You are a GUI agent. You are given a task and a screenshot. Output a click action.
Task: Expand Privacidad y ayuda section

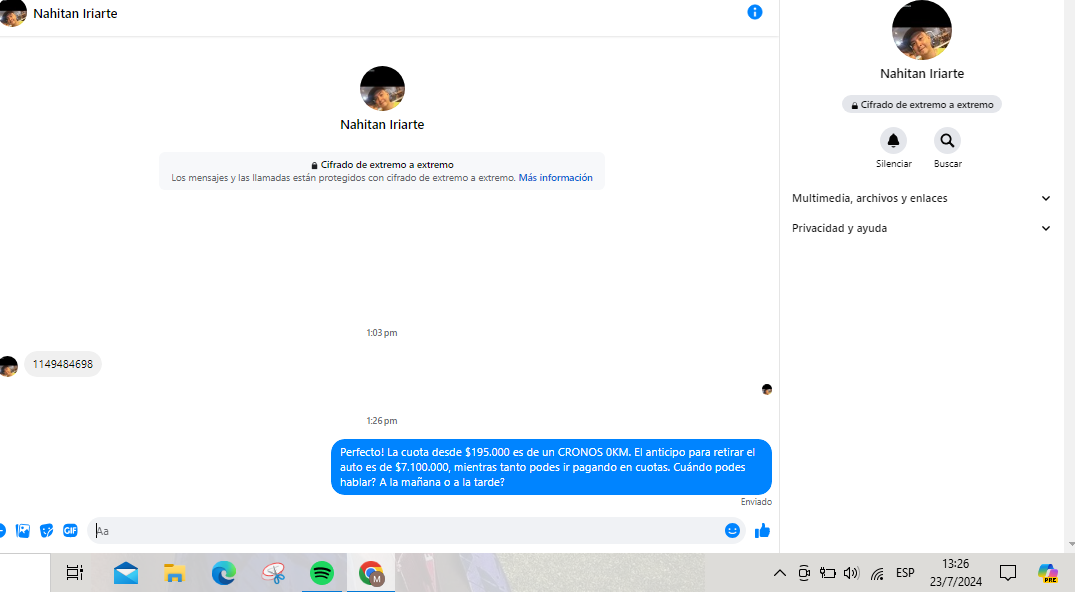tap(921, 228)
